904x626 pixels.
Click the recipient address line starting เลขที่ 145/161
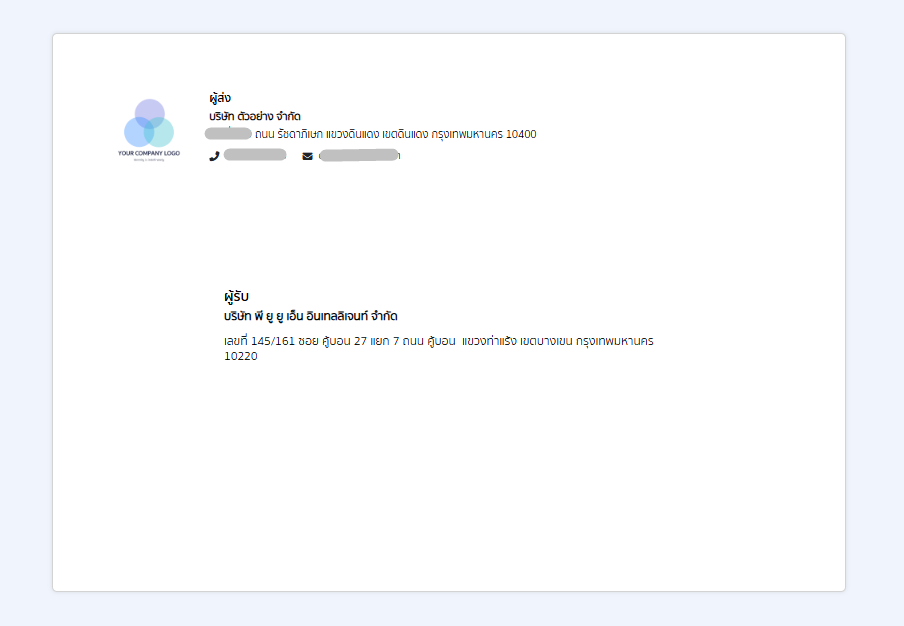pos(439,341)
